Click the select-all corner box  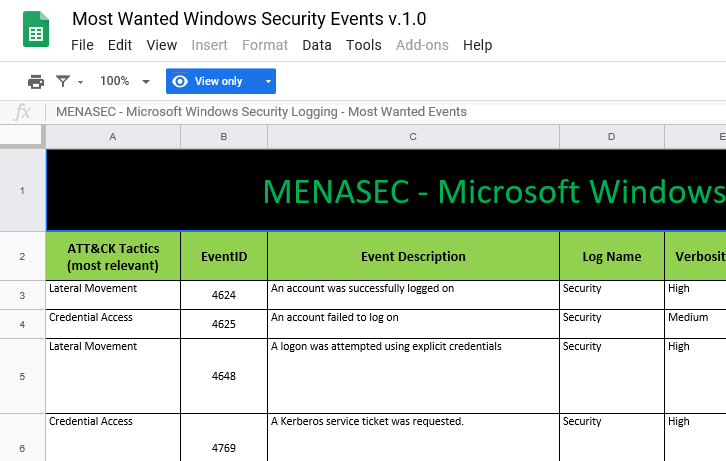[20, 136]
